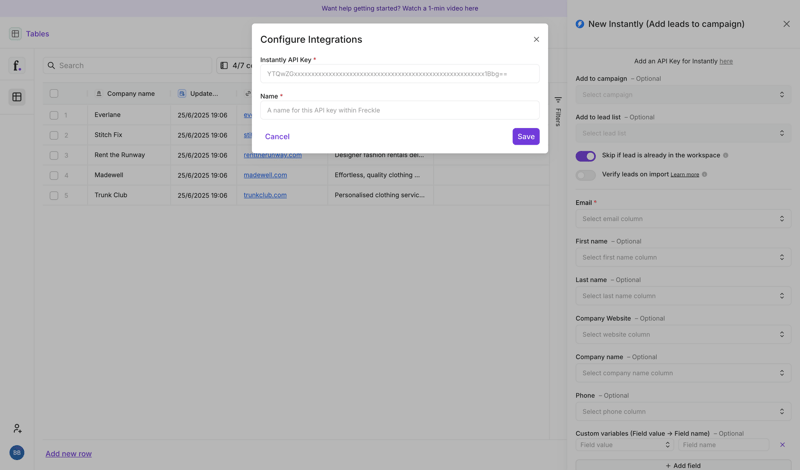800x470 pixels.
Task: Select the checkbox for Rent the Runway row
Action: click(x=54, y=155)
